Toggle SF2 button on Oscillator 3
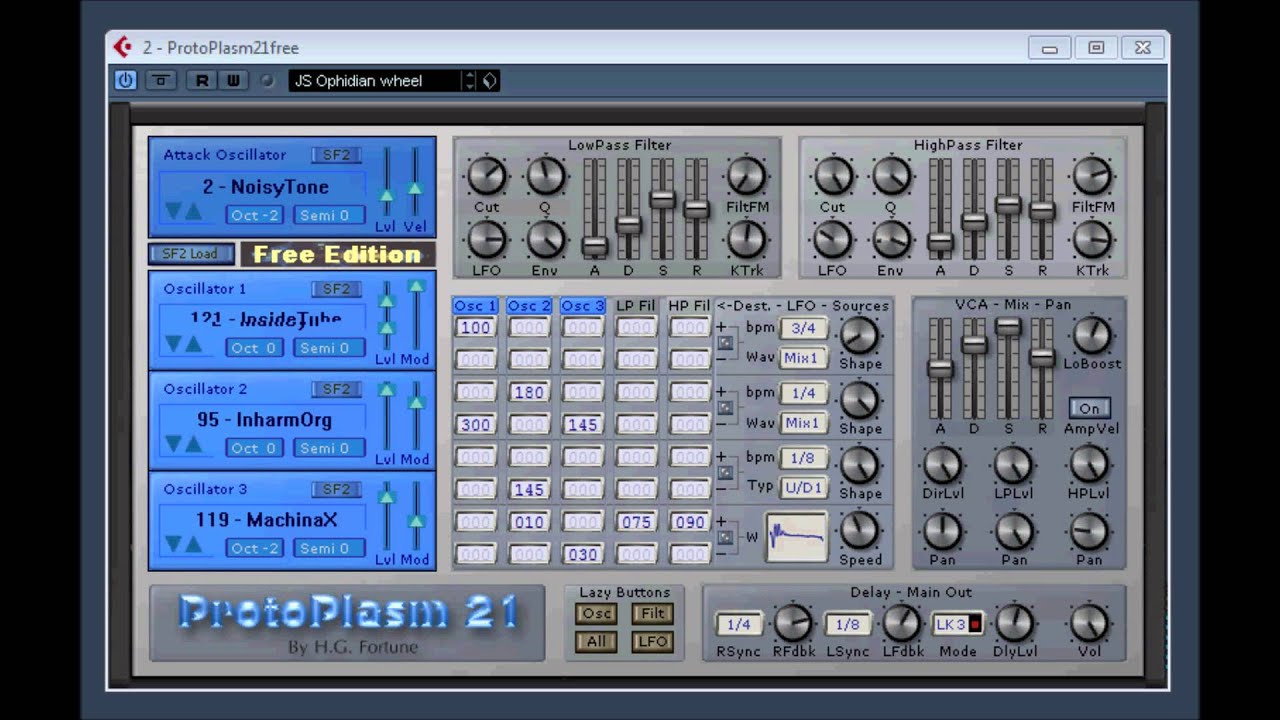Viewport: 1280px width, 720px height. click(336, 489)
